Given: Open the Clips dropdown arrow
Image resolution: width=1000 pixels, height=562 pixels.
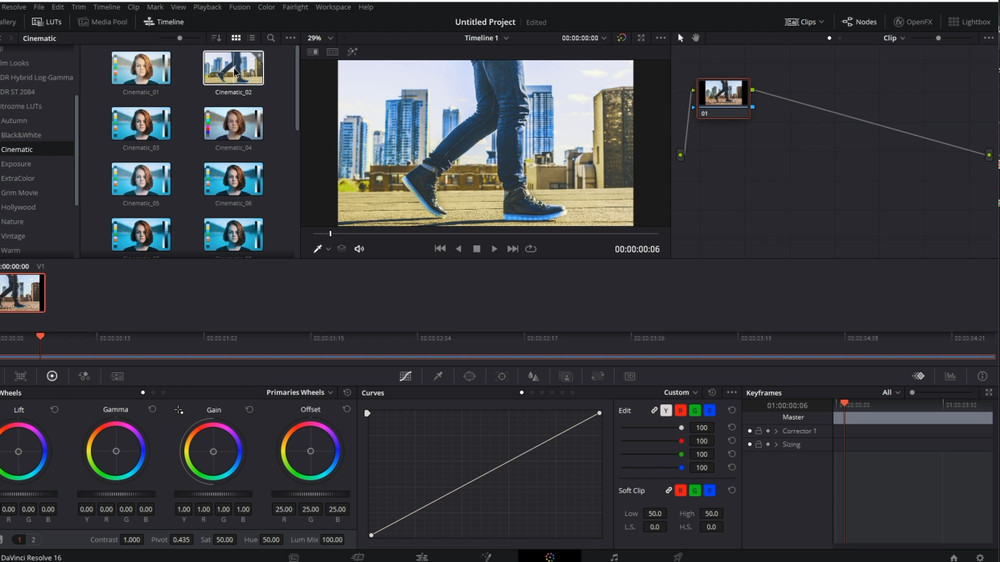Looking at the screenshot, I should (x=821, y=22).
